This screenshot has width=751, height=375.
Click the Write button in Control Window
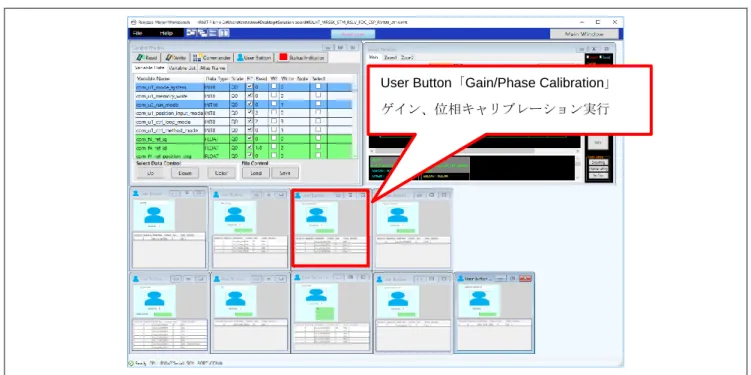point(175,57)
